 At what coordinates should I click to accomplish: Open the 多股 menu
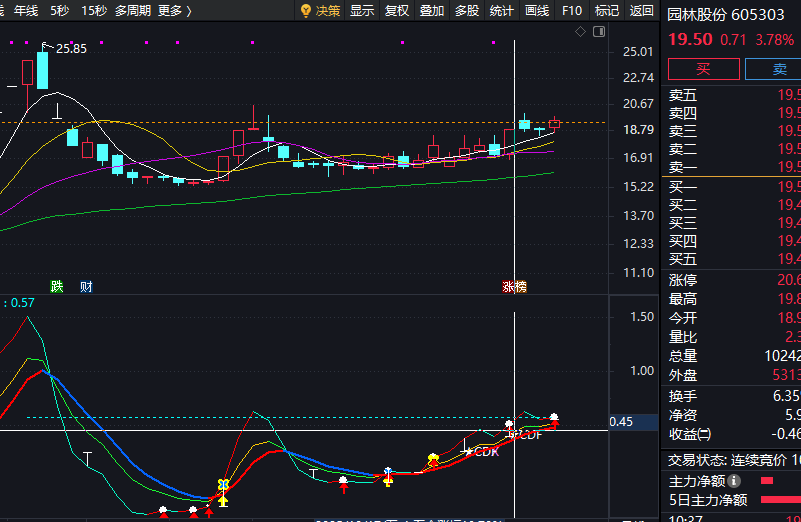pyautogui.click(x=467, y=10)
